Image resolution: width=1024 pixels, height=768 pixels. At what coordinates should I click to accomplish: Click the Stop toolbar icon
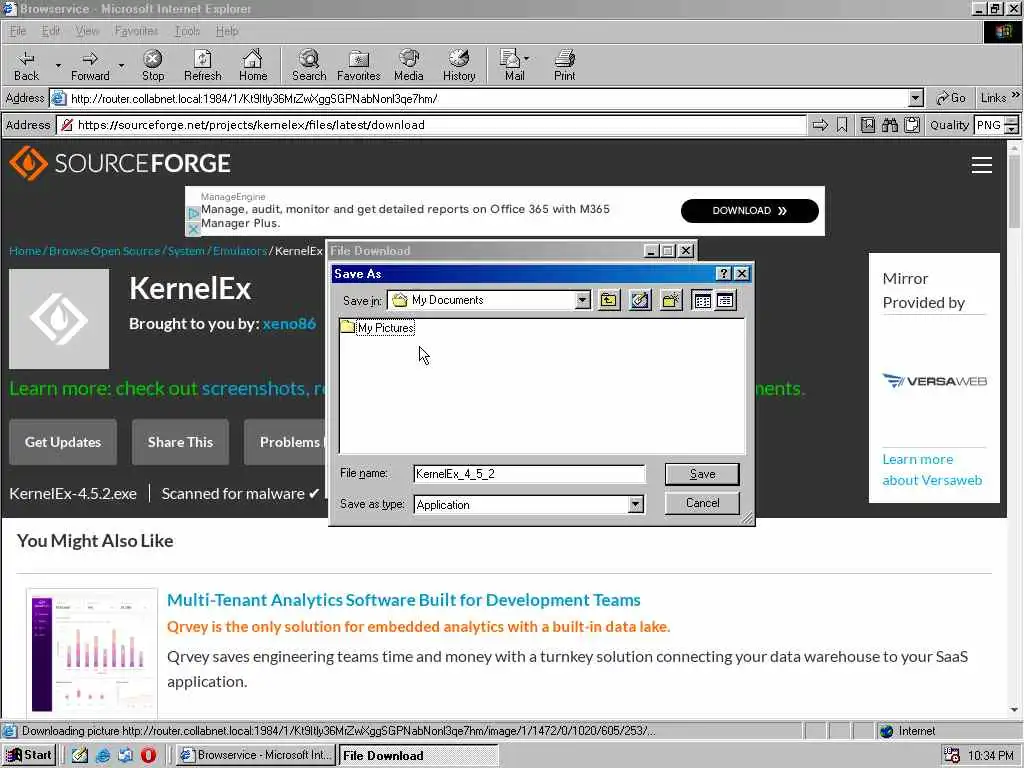(153, 65)
